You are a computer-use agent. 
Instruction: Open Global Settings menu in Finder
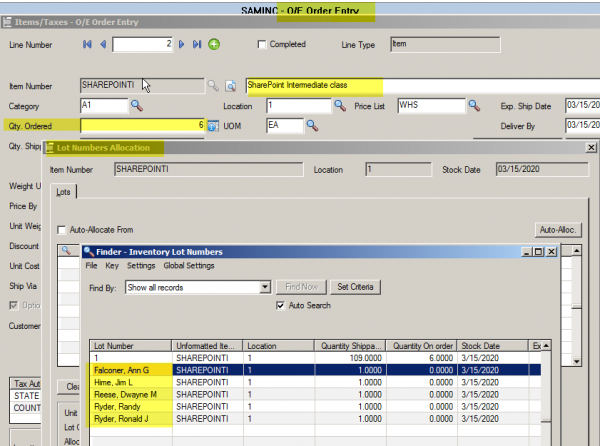pyautogui.click(x=189, y=265)
